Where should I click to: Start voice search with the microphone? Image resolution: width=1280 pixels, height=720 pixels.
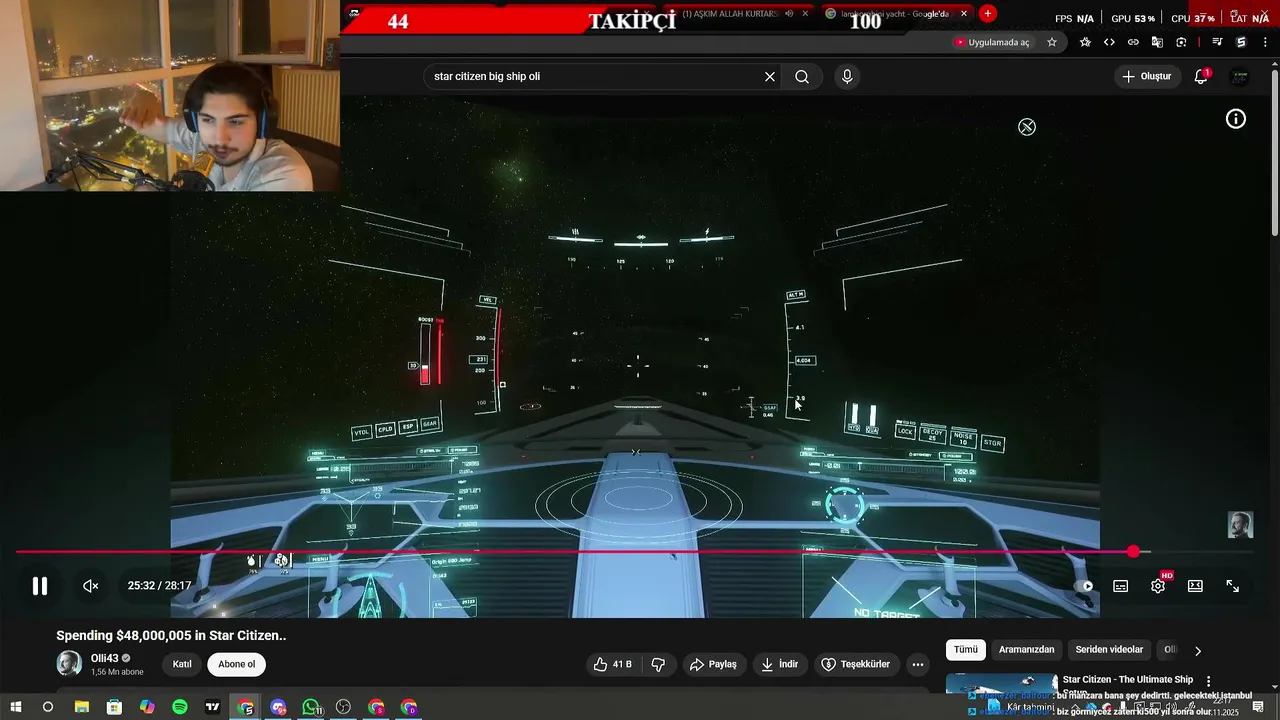click(847, 77)
